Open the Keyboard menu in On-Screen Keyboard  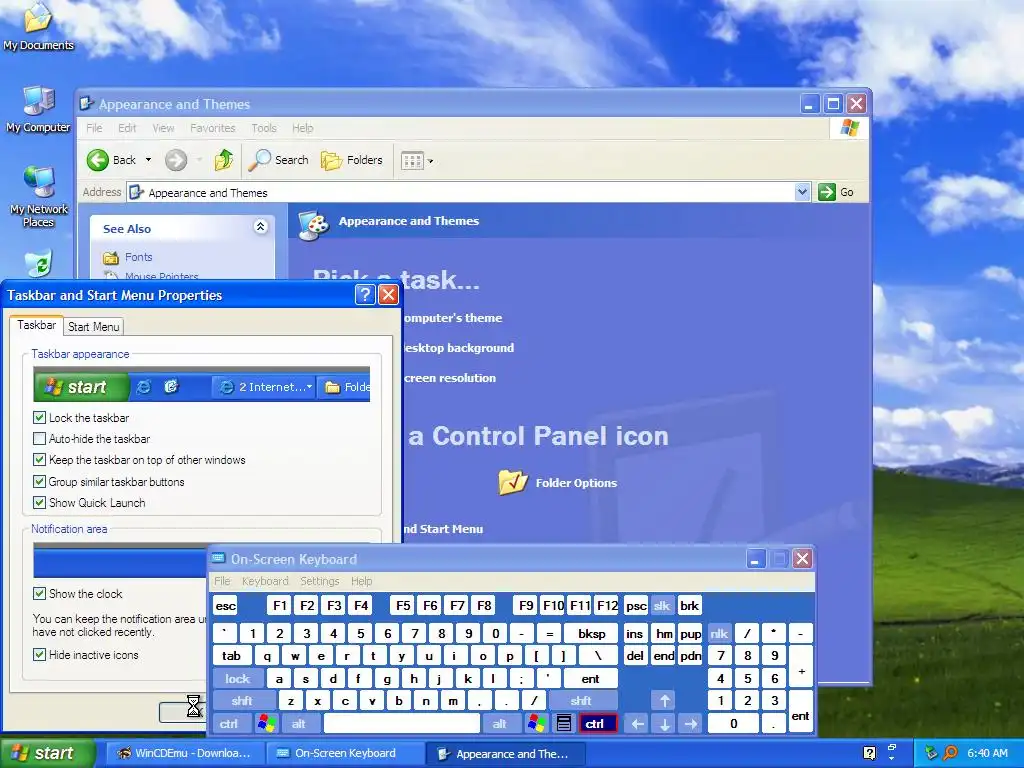tap(264, 581)
